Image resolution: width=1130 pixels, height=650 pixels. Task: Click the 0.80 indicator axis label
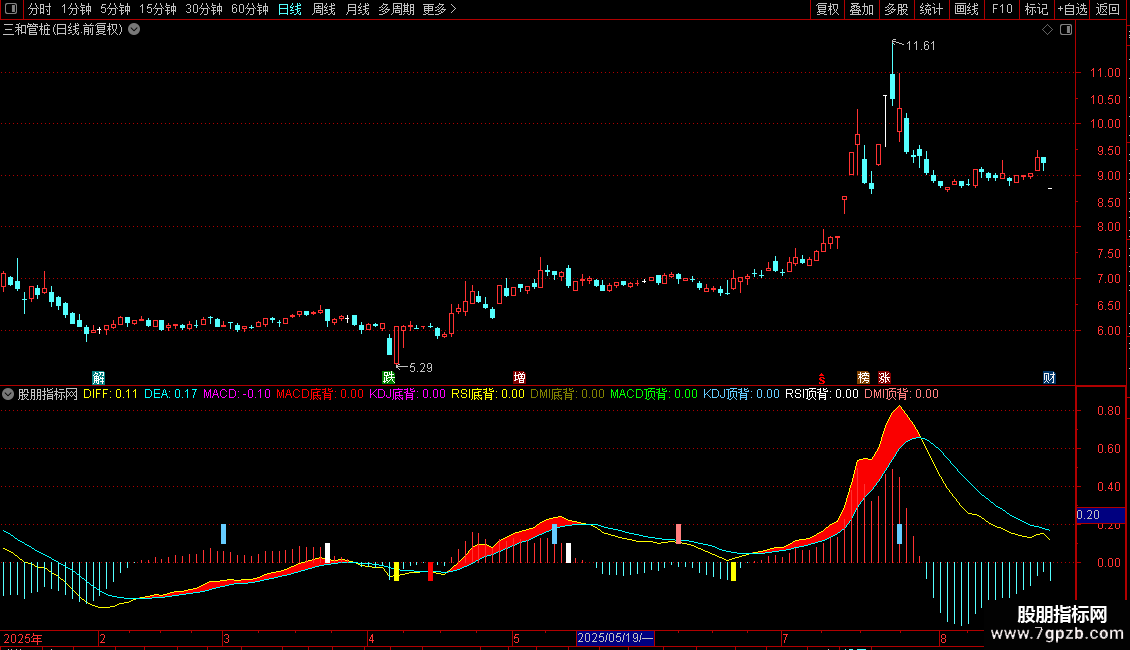1108,411
